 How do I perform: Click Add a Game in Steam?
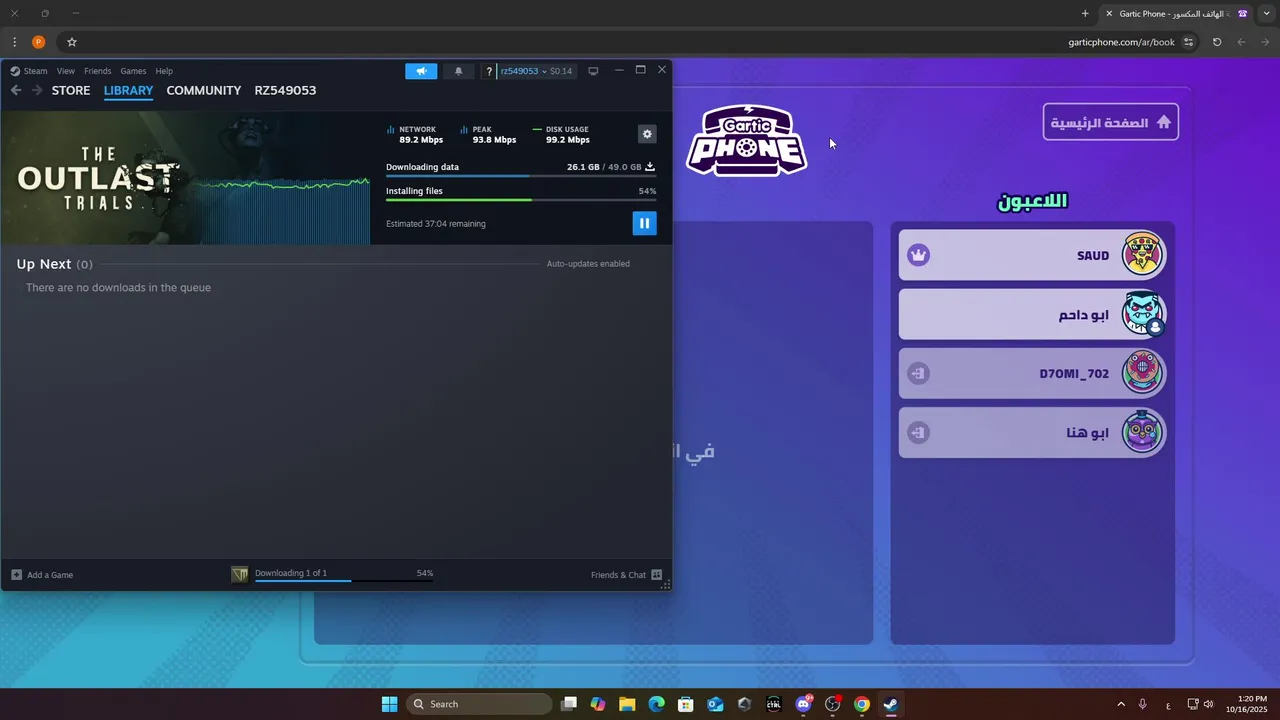pos(42,575)
